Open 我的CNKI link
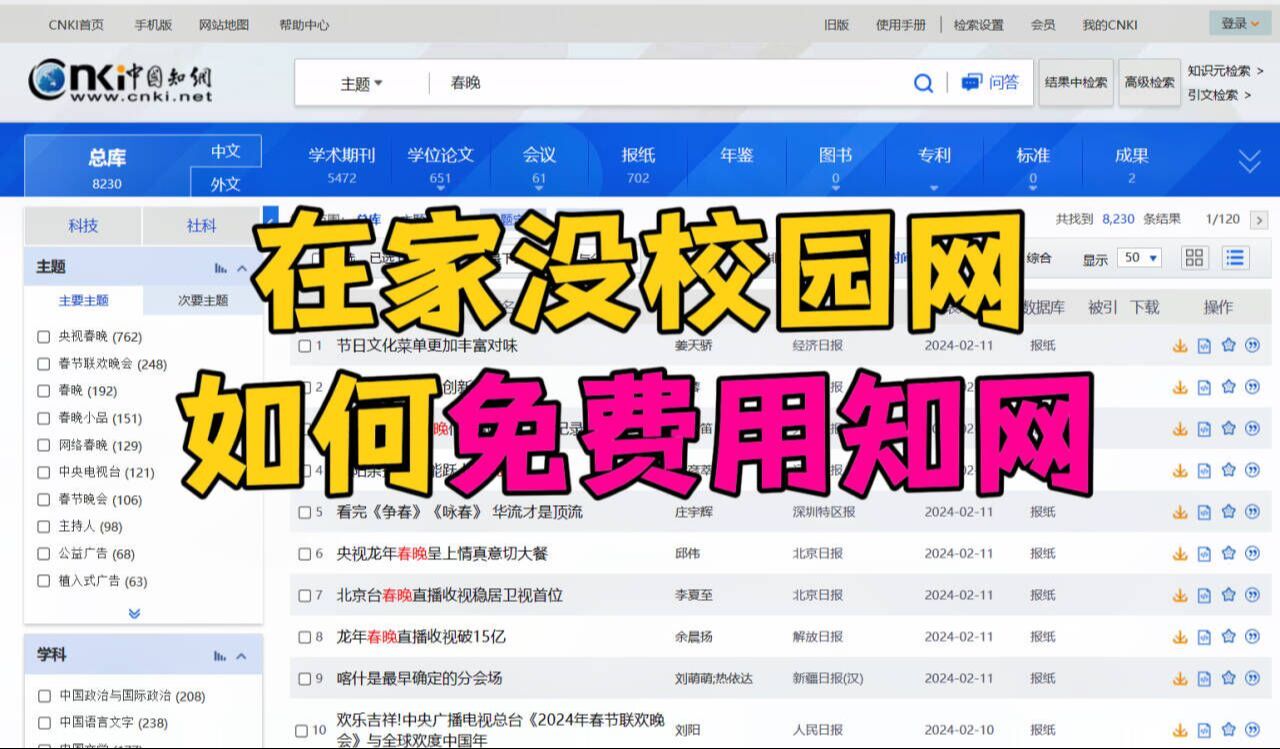1280x749 pixels. tap(1110, 25)
